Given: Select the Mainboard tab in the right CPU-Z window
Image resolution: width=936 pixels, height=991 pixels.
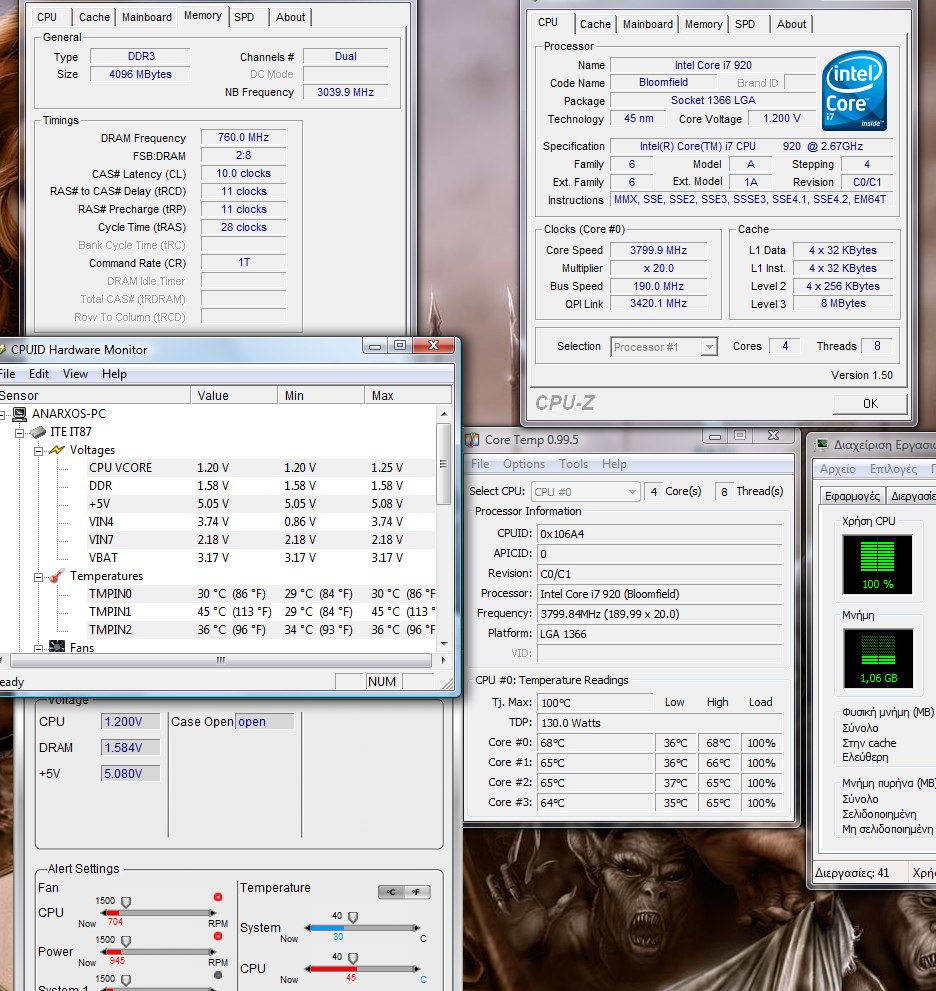Looking at the screenshot, I should (647, 24).
